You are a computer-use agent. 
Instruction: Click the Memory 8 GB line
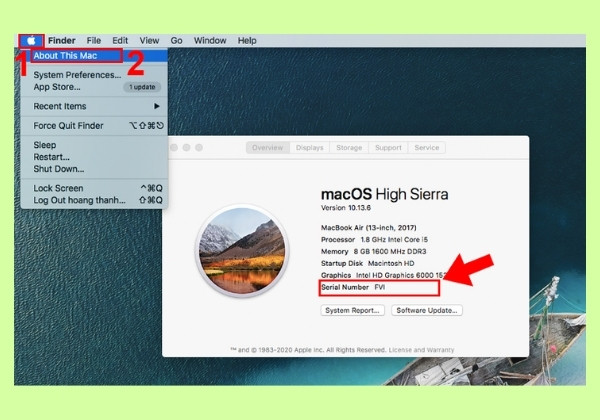pyautogui.click(x=373, y=251)
